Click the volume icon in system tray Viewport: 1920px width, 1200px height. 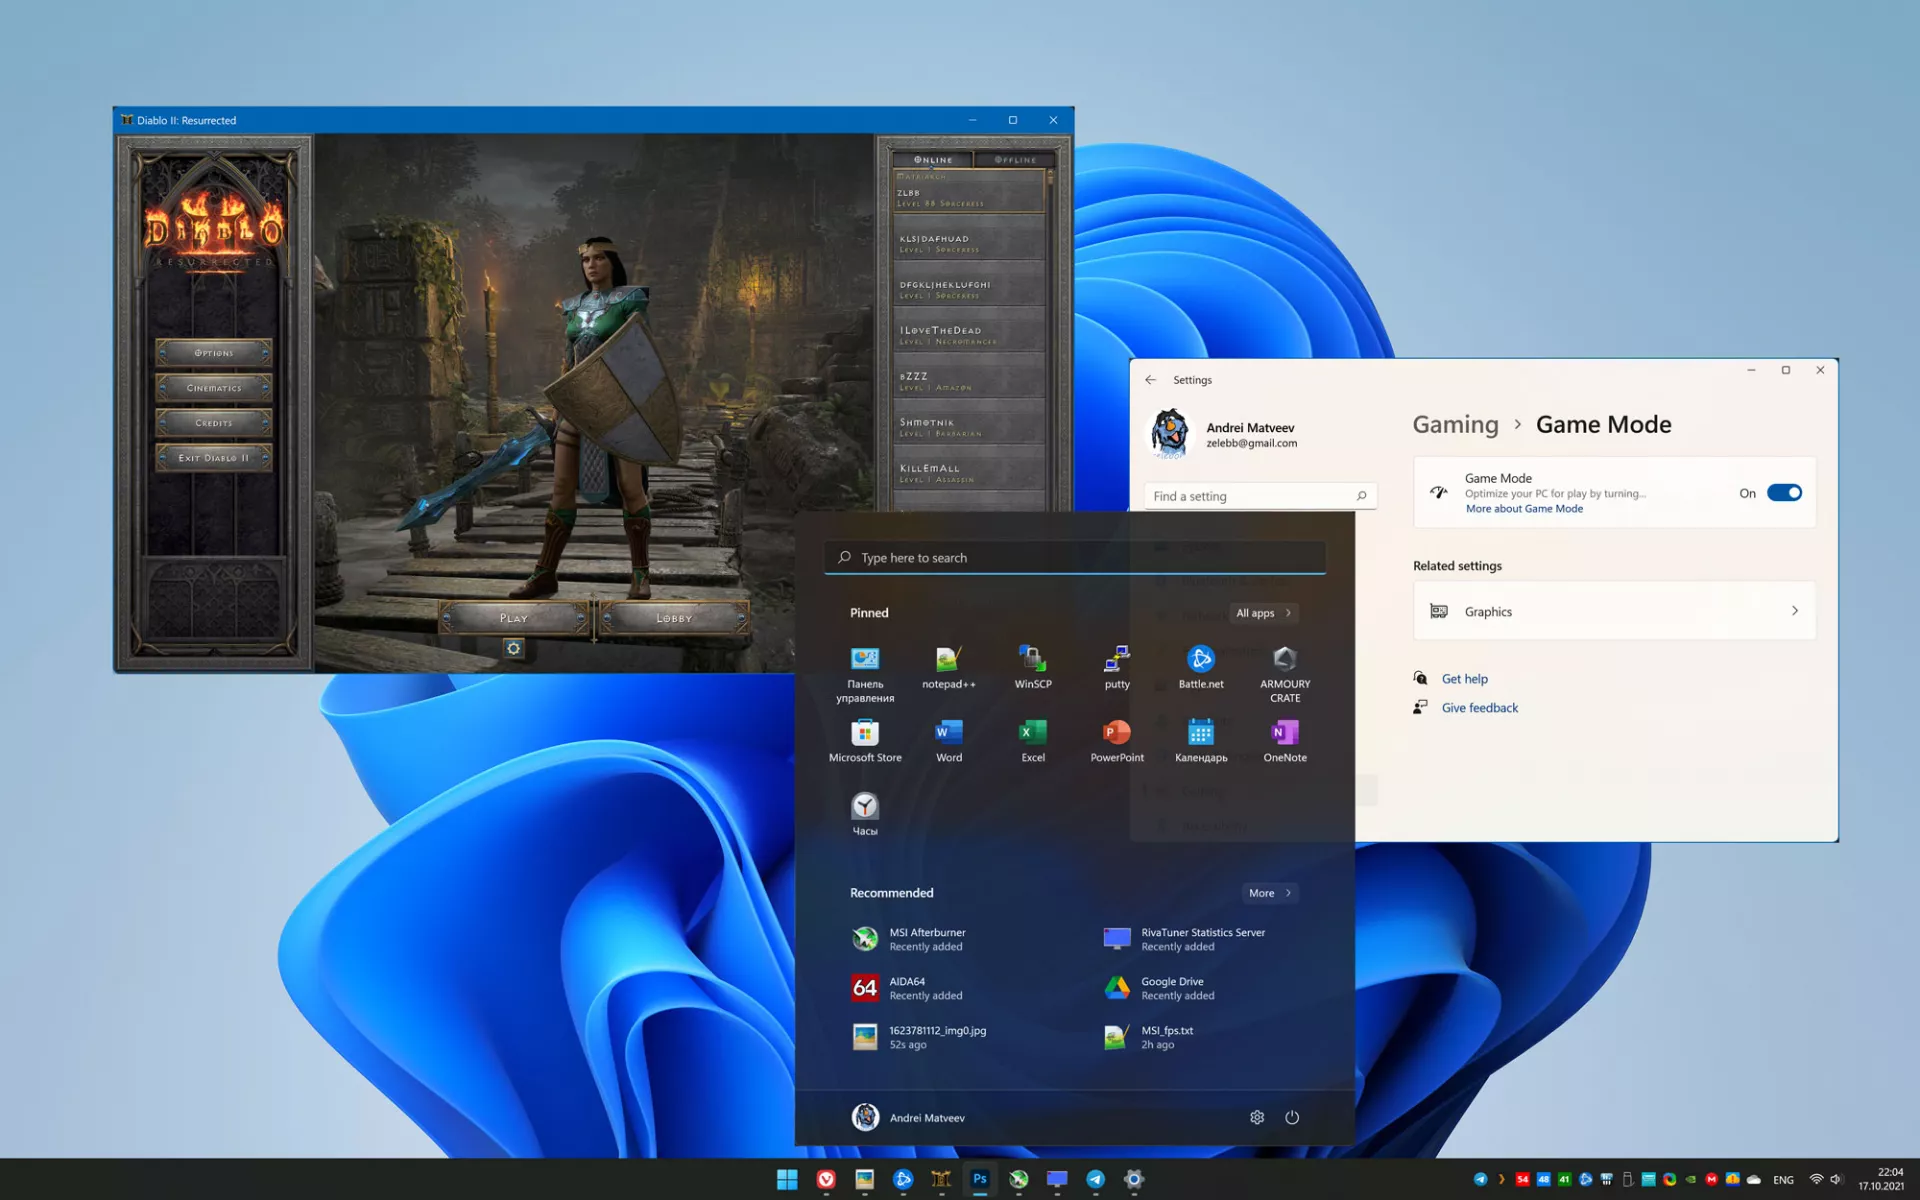tap(1836, 1179)
